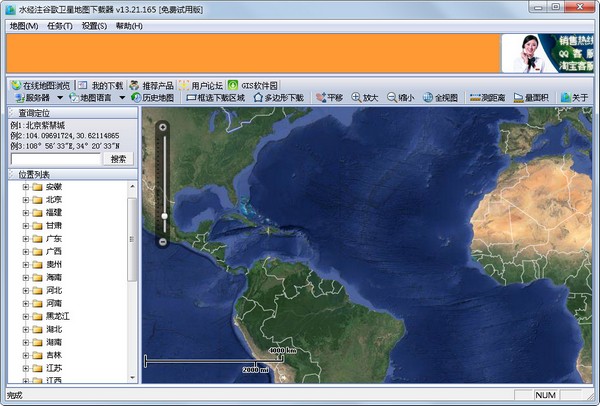This screenshot has height=406, width=600.
Task: Open the 地图语言 map language dropdown
Action: [x=98, y=98]
